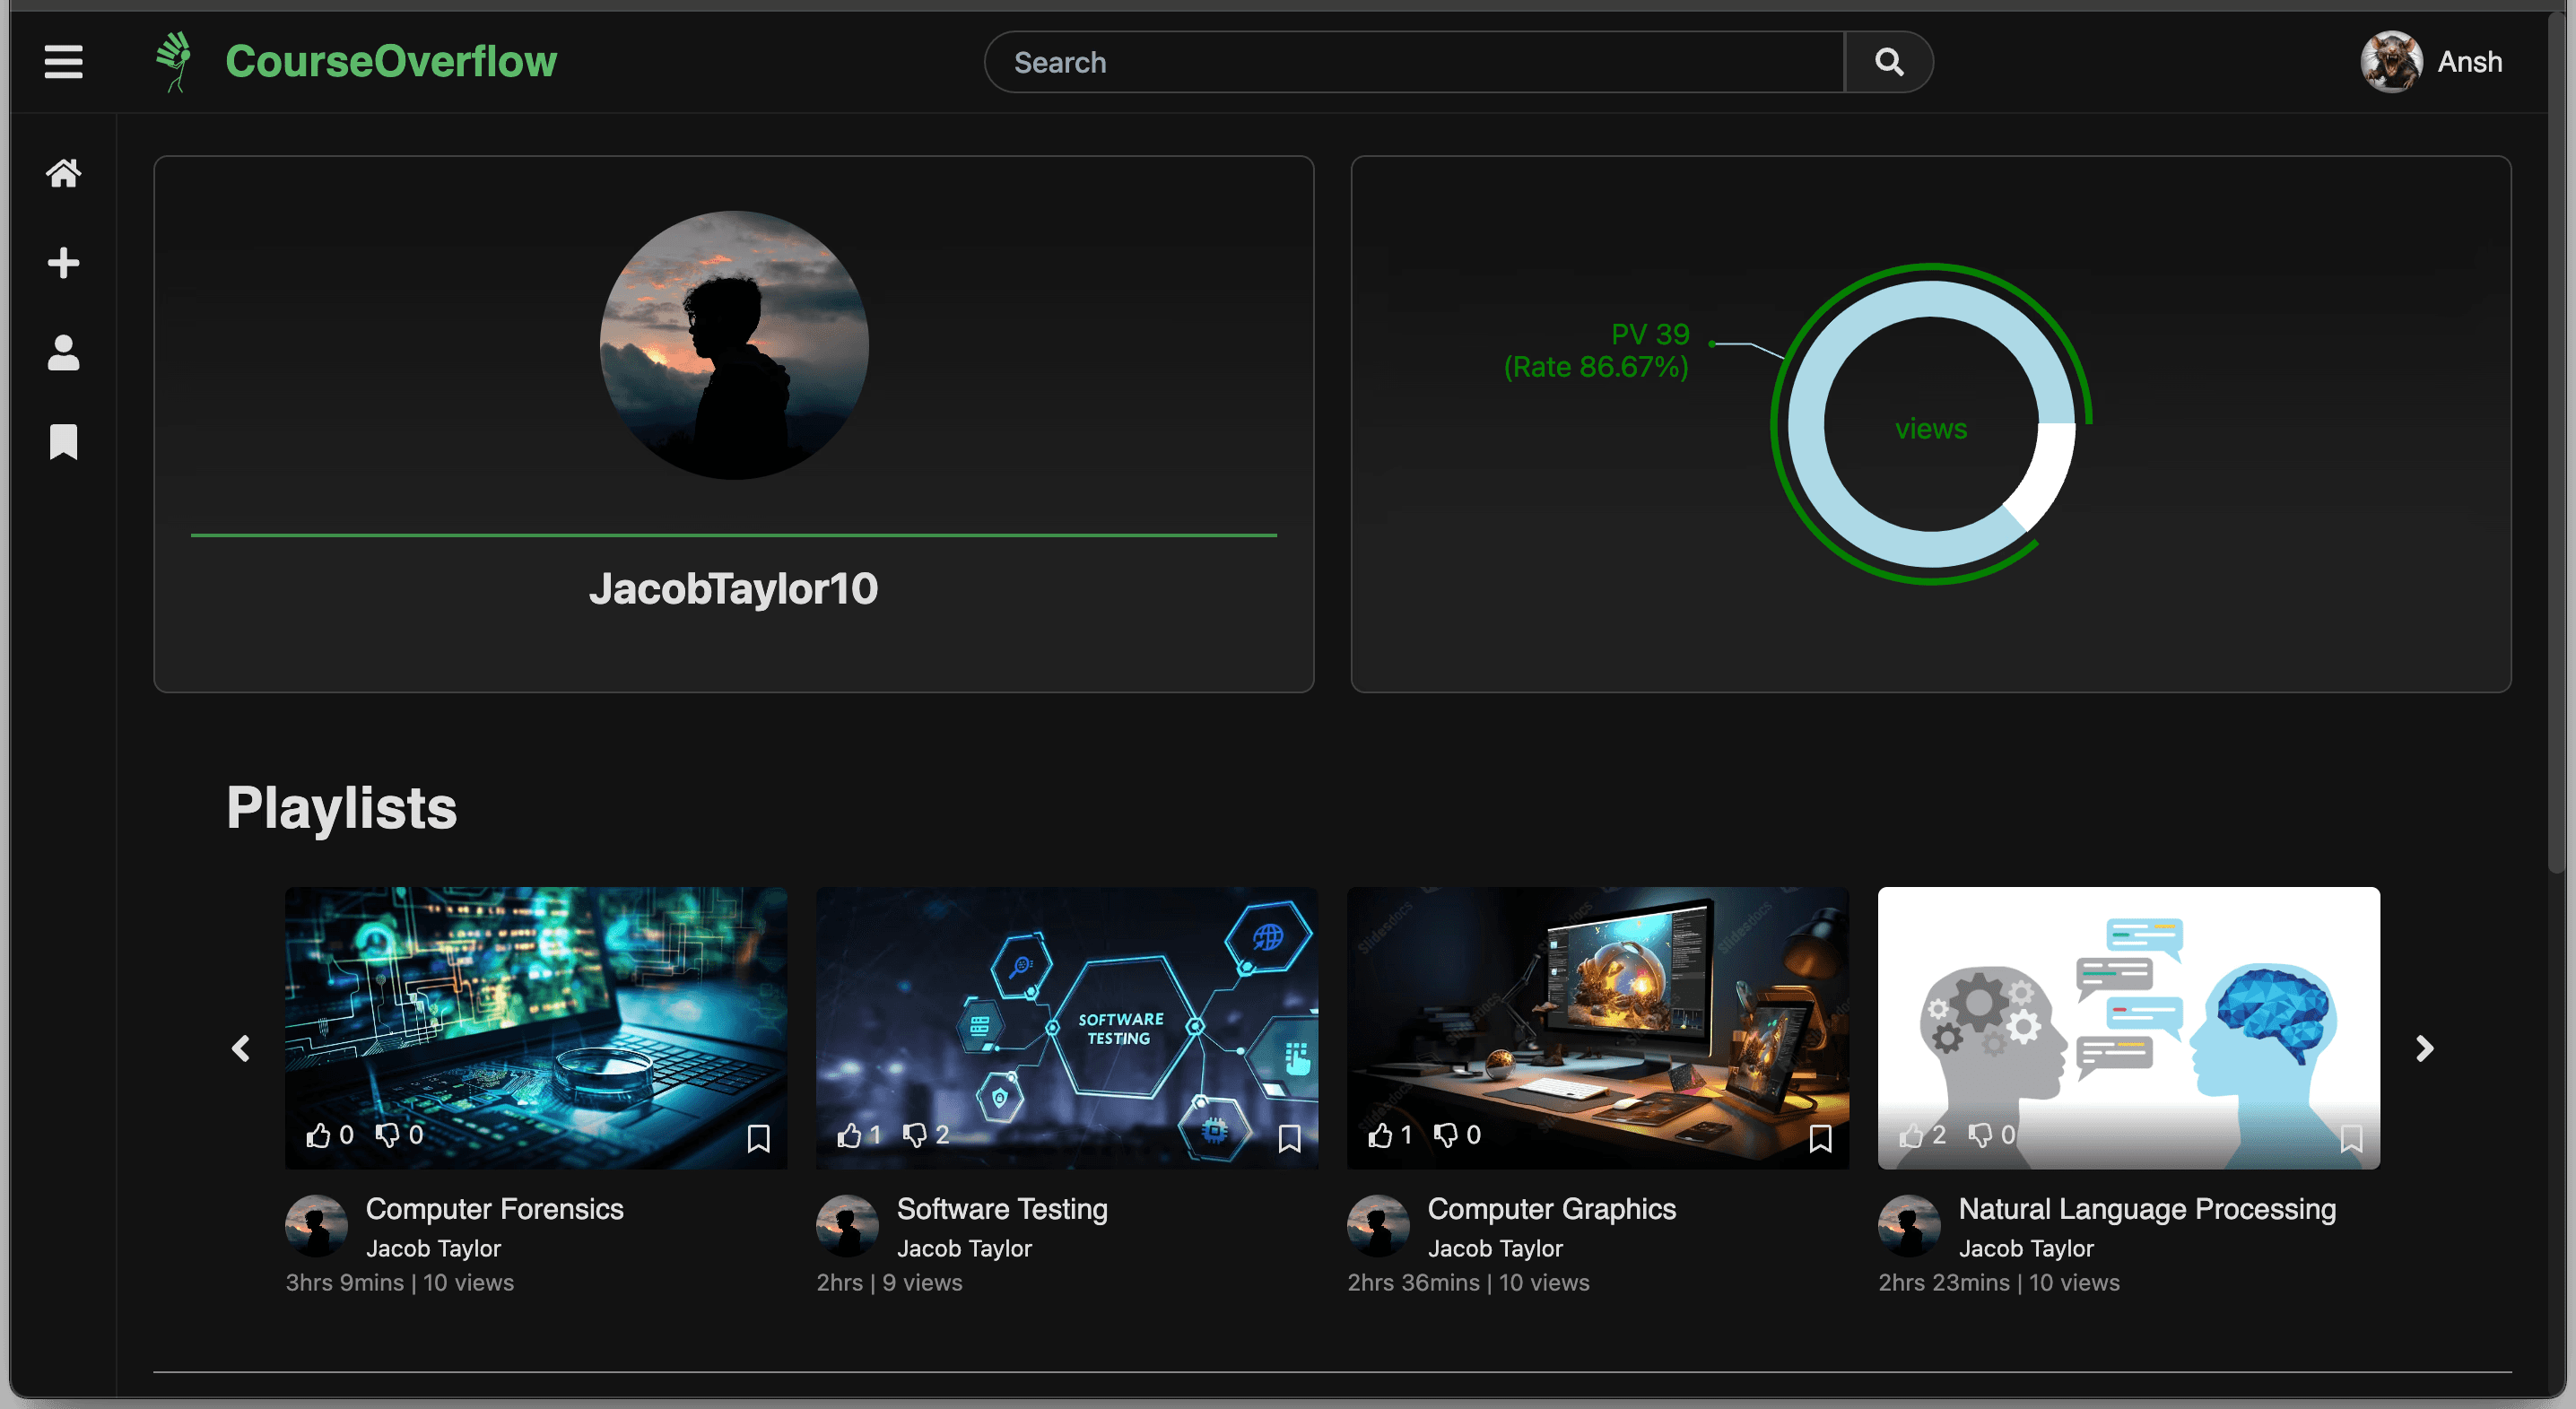This screenshot has height=1409, width=2576.
Task: Show previous playlists with left arrow
Action: coord(241,1048)
